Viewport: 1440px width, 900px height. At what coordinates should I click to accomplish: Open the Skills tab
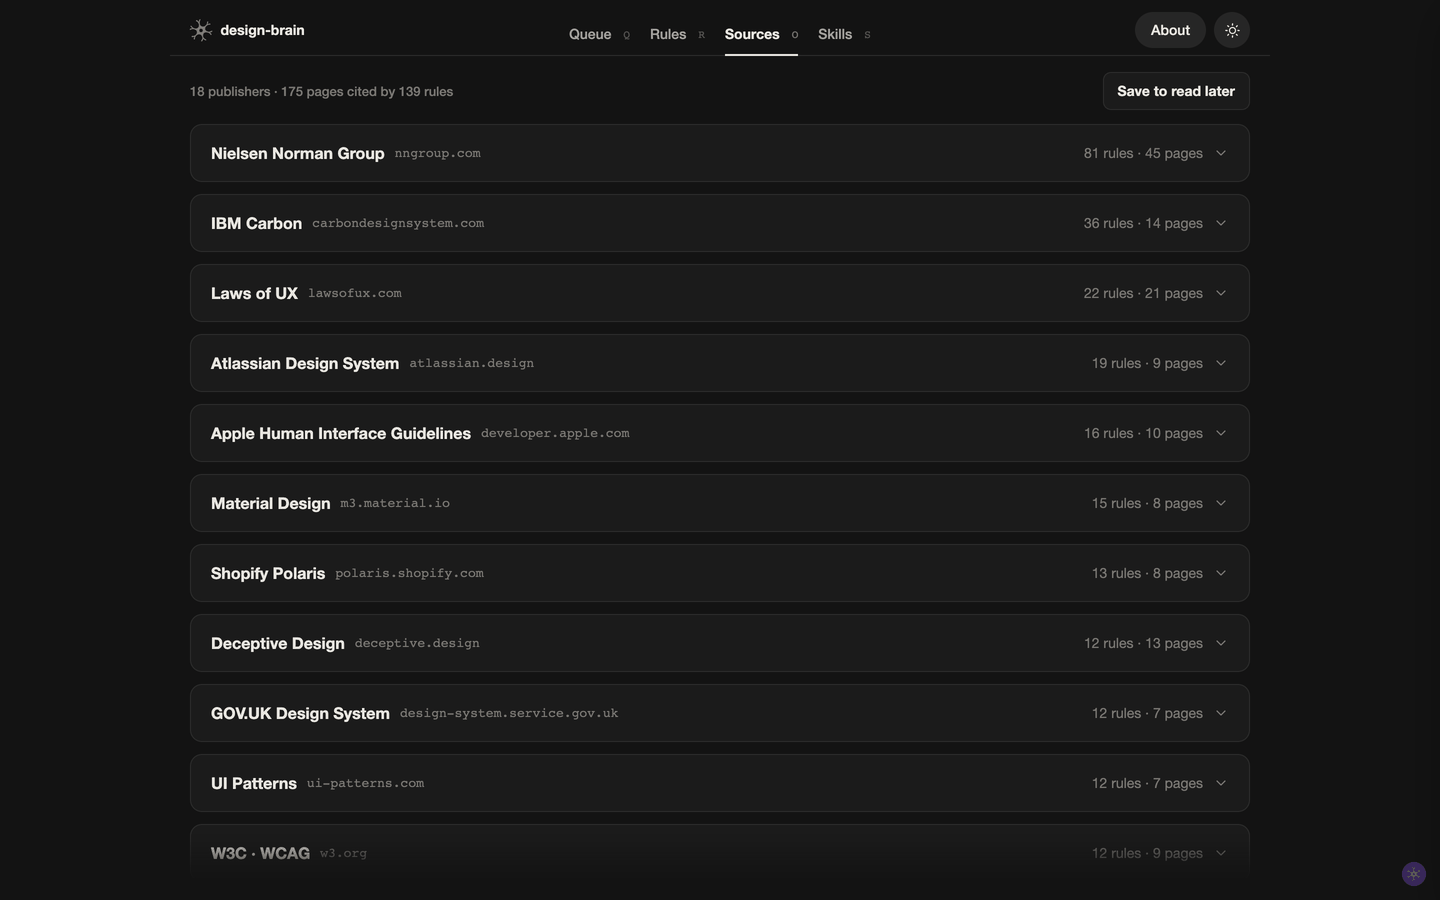tap(844, 34)
